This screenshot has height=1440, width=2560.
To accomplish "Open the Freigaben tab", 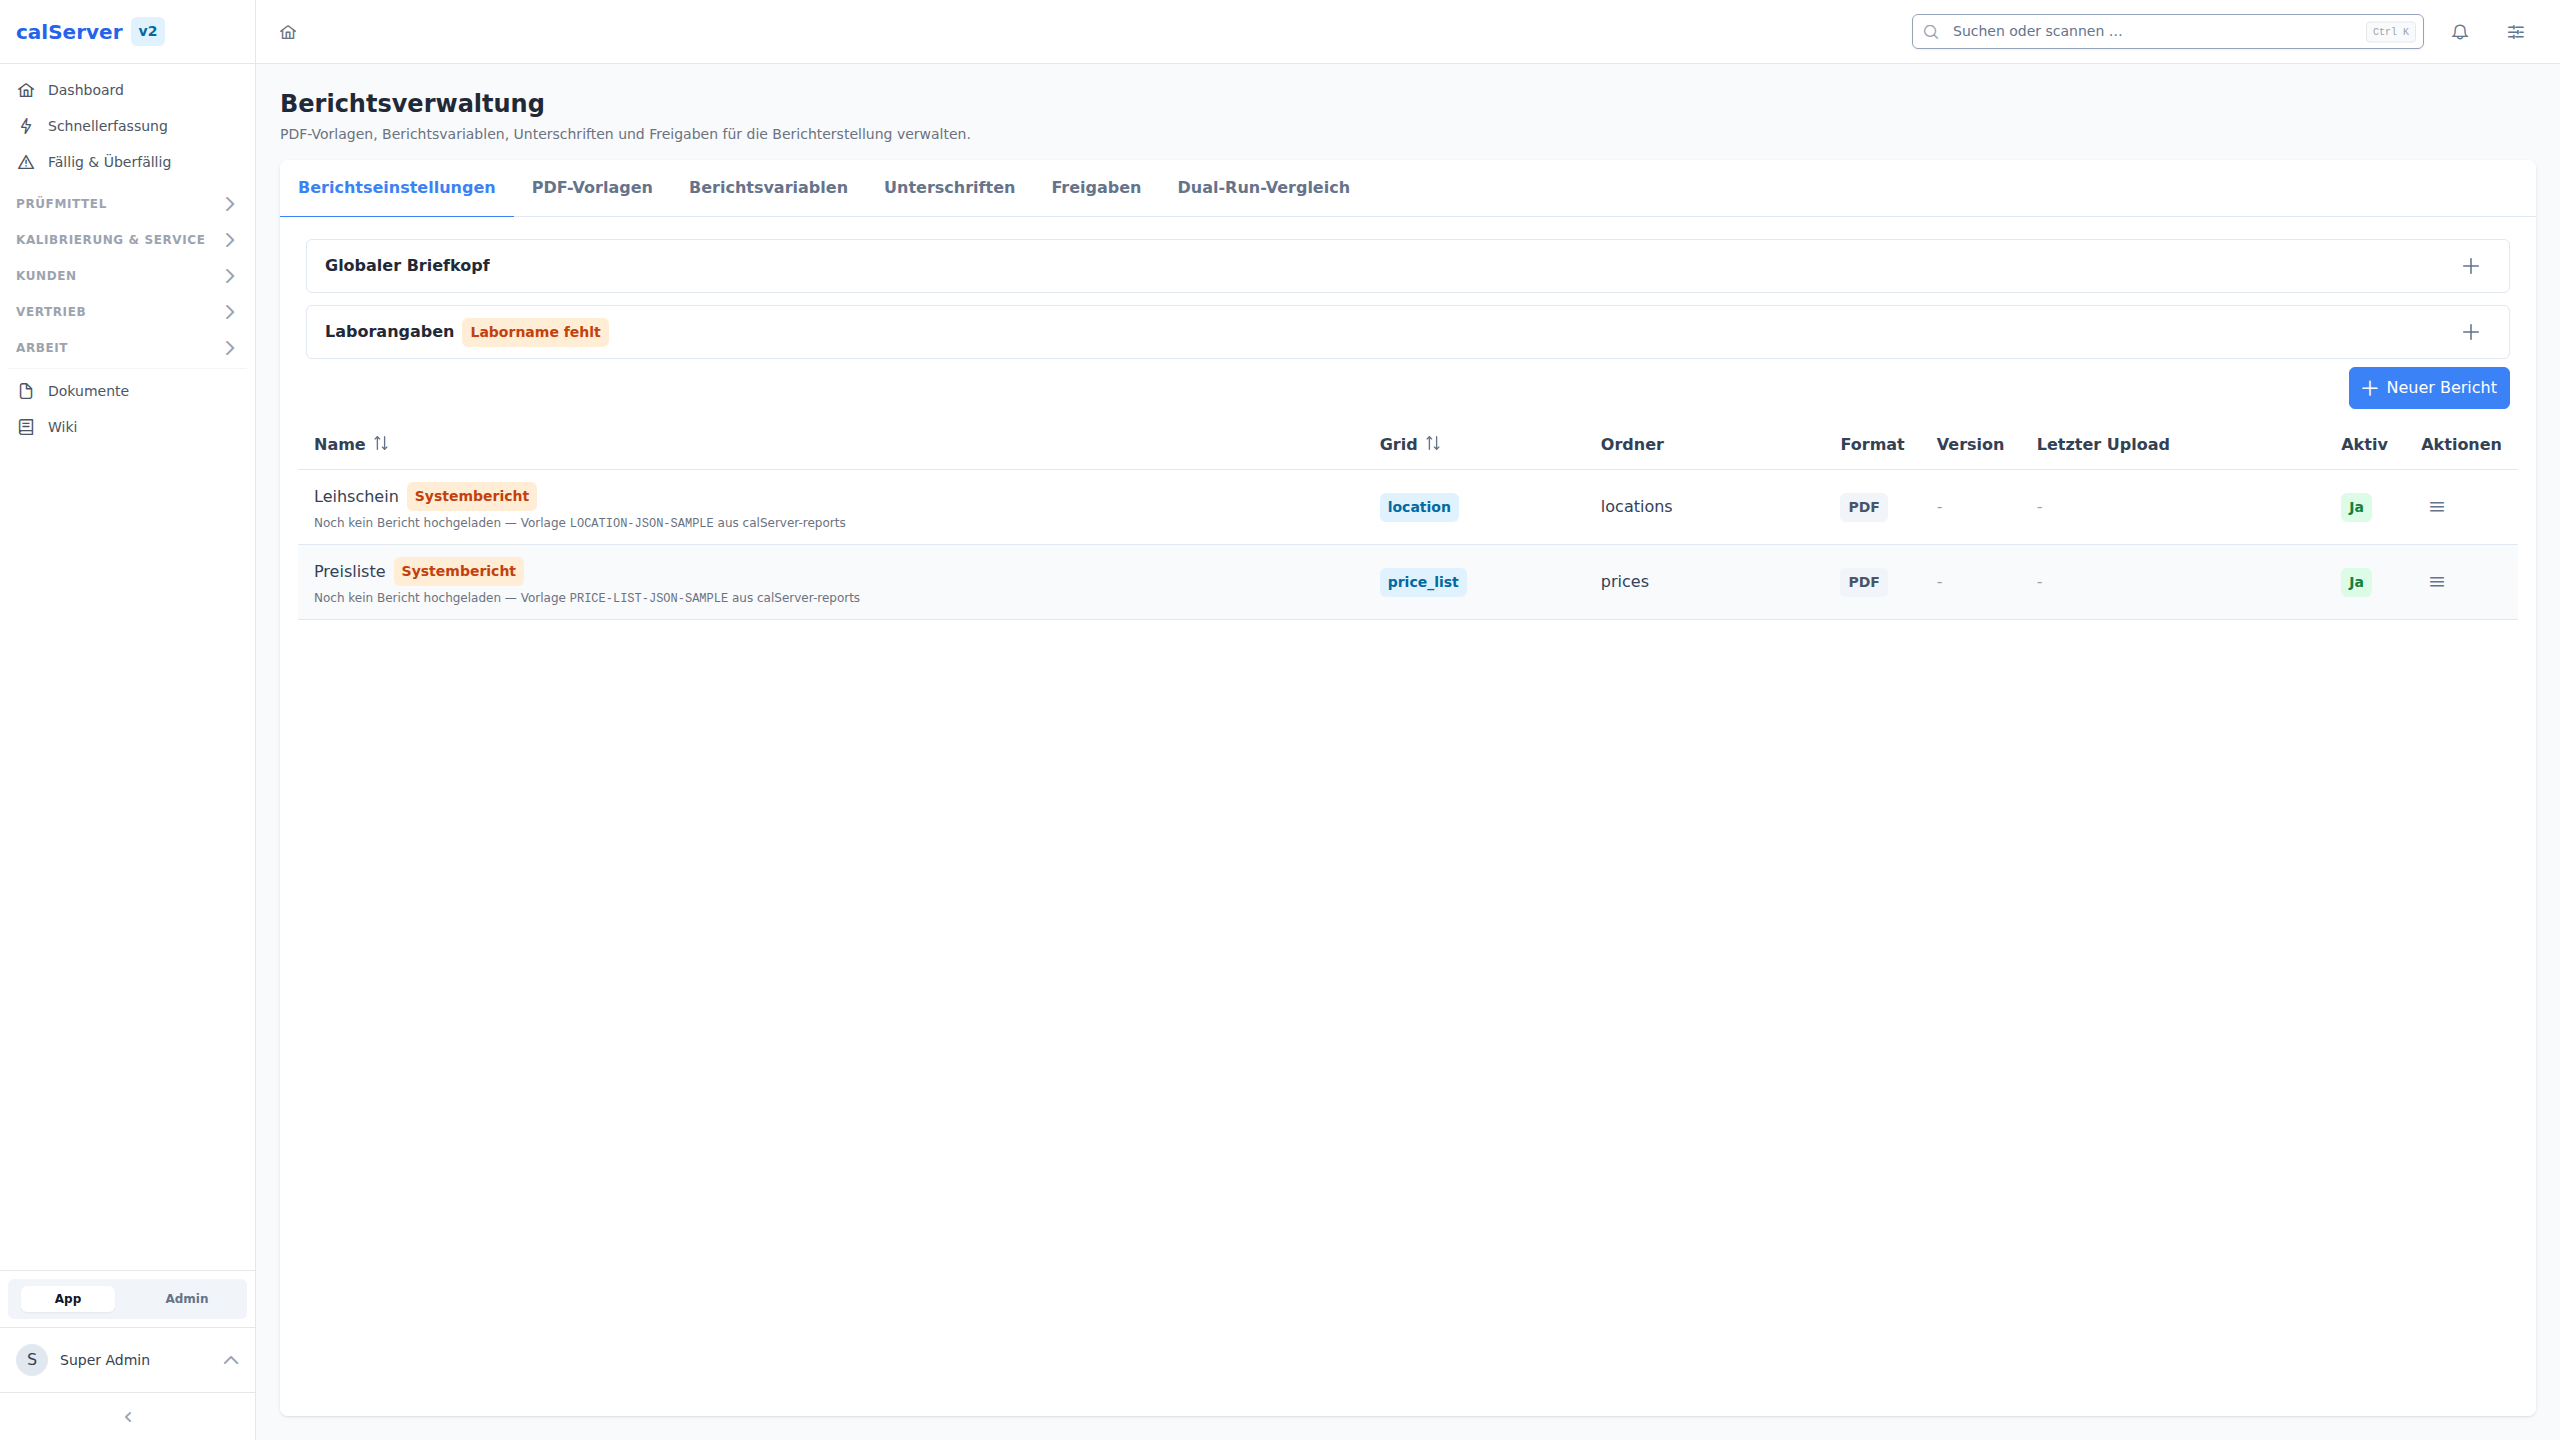I will [1096, 188].
